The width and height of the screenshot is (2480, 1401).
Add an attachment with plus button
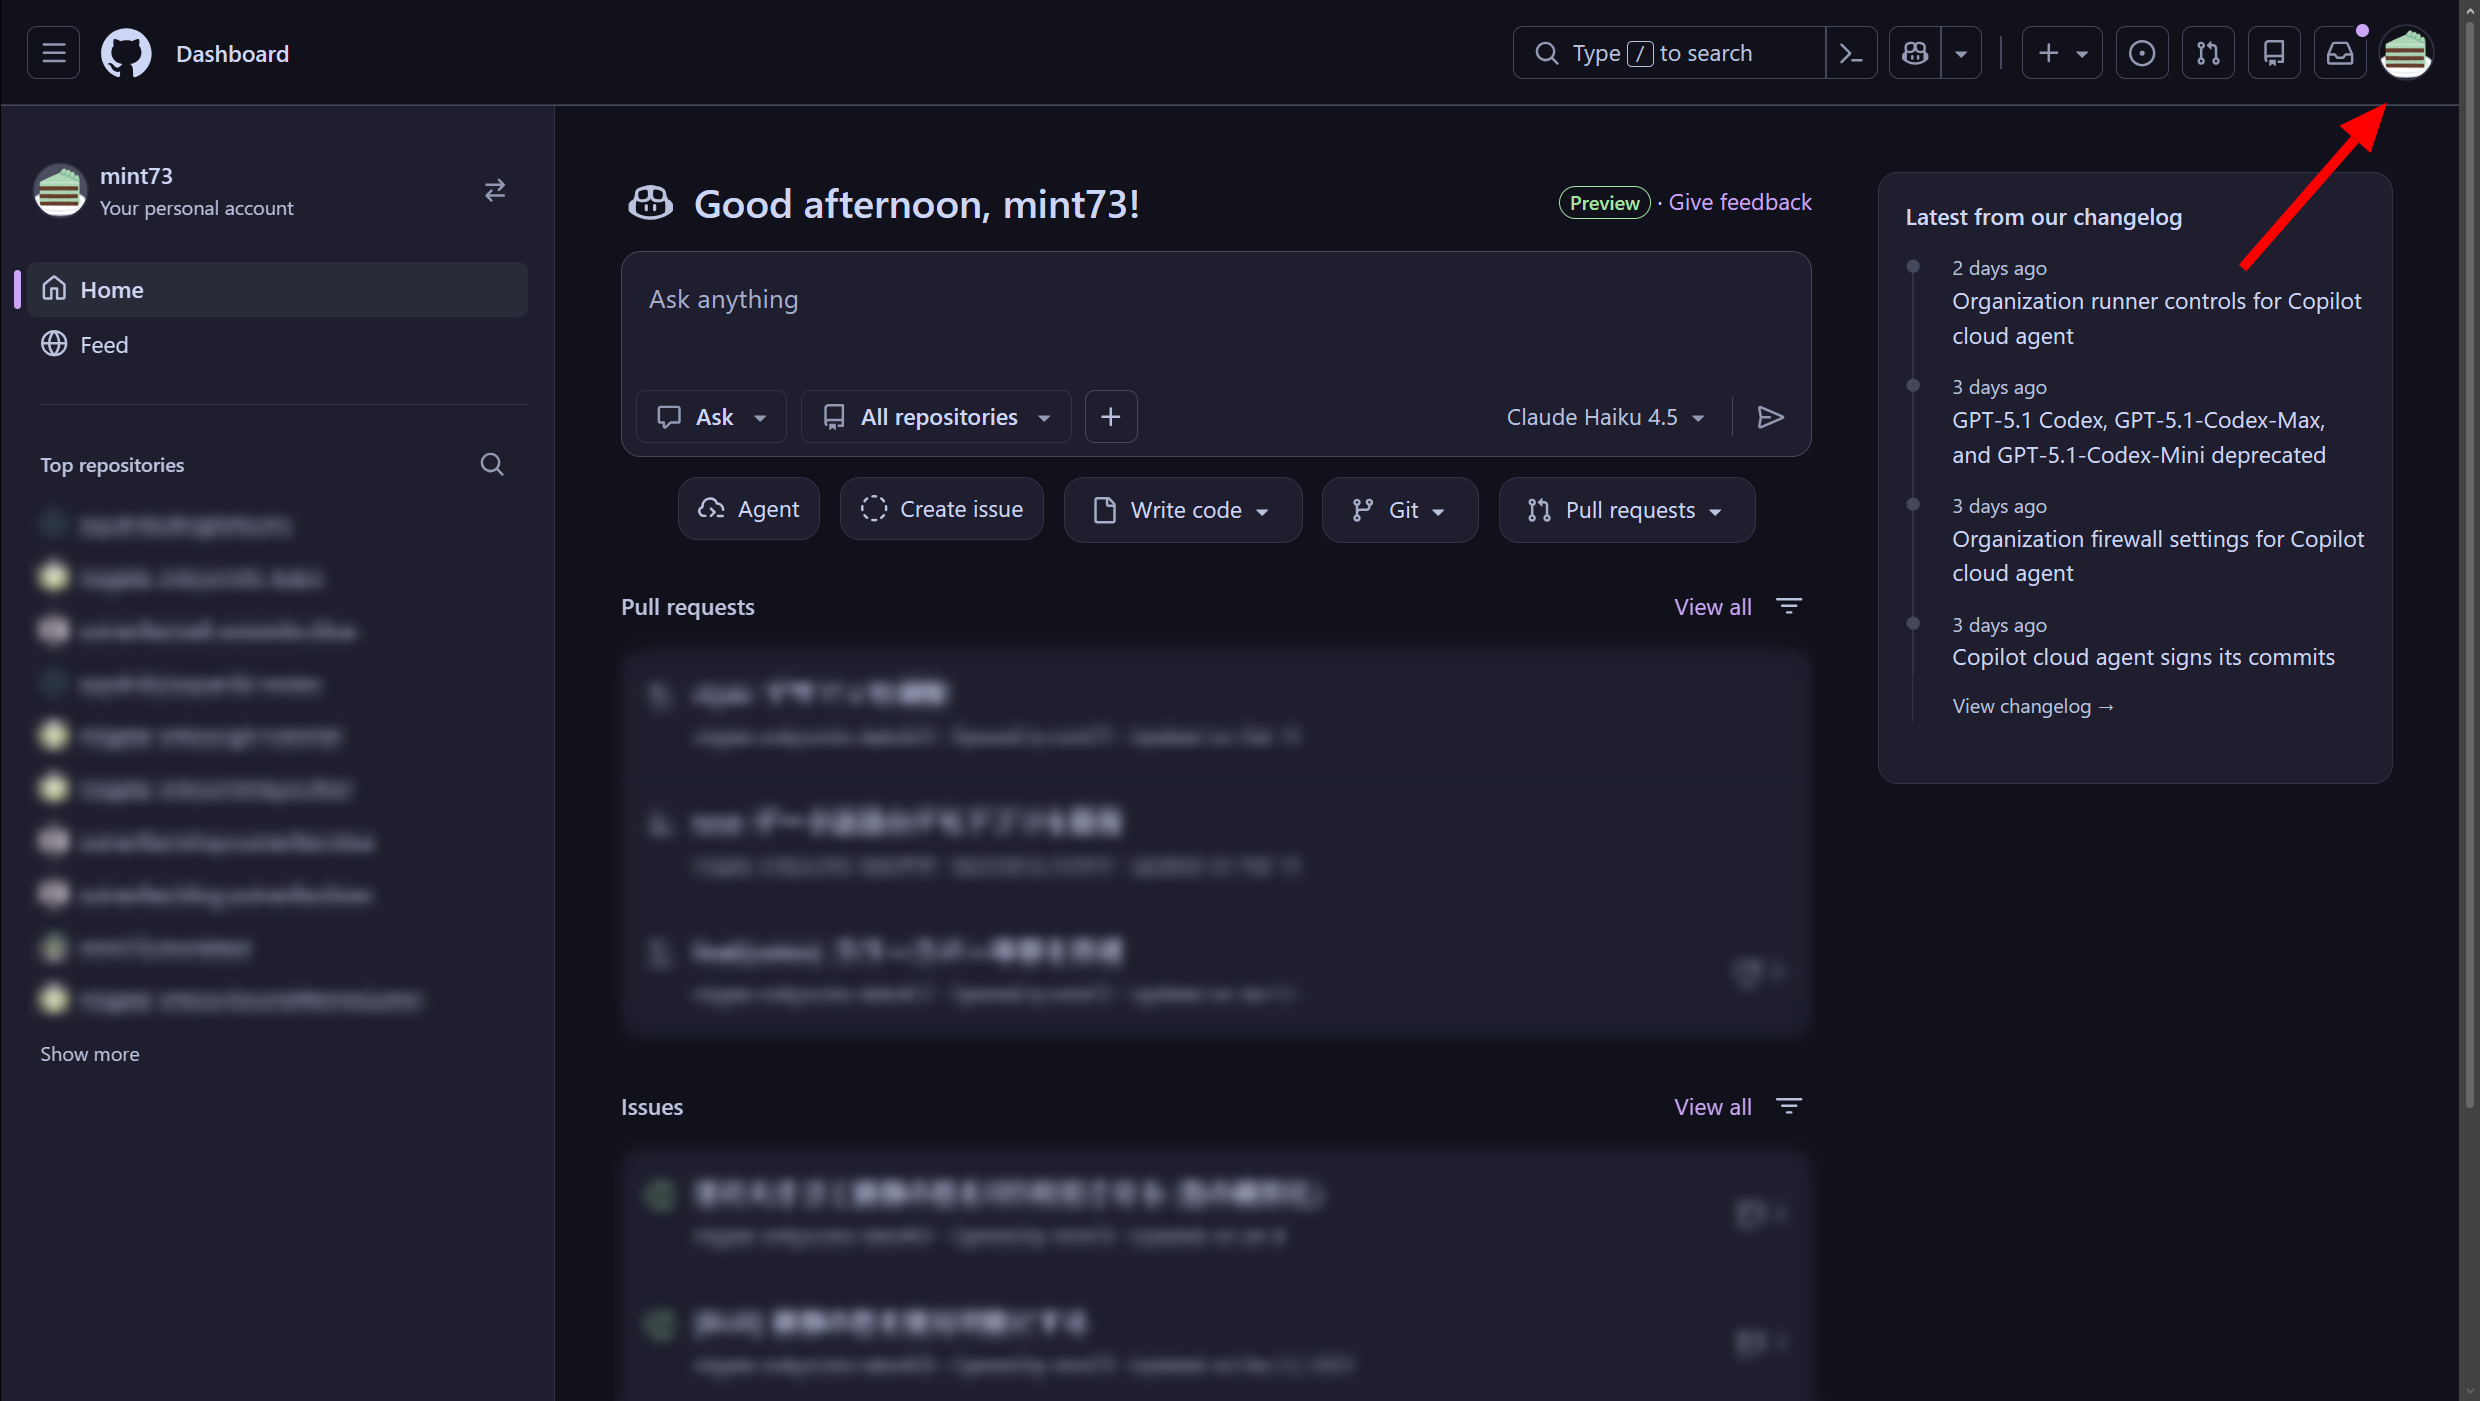(x=1111, y=417)
